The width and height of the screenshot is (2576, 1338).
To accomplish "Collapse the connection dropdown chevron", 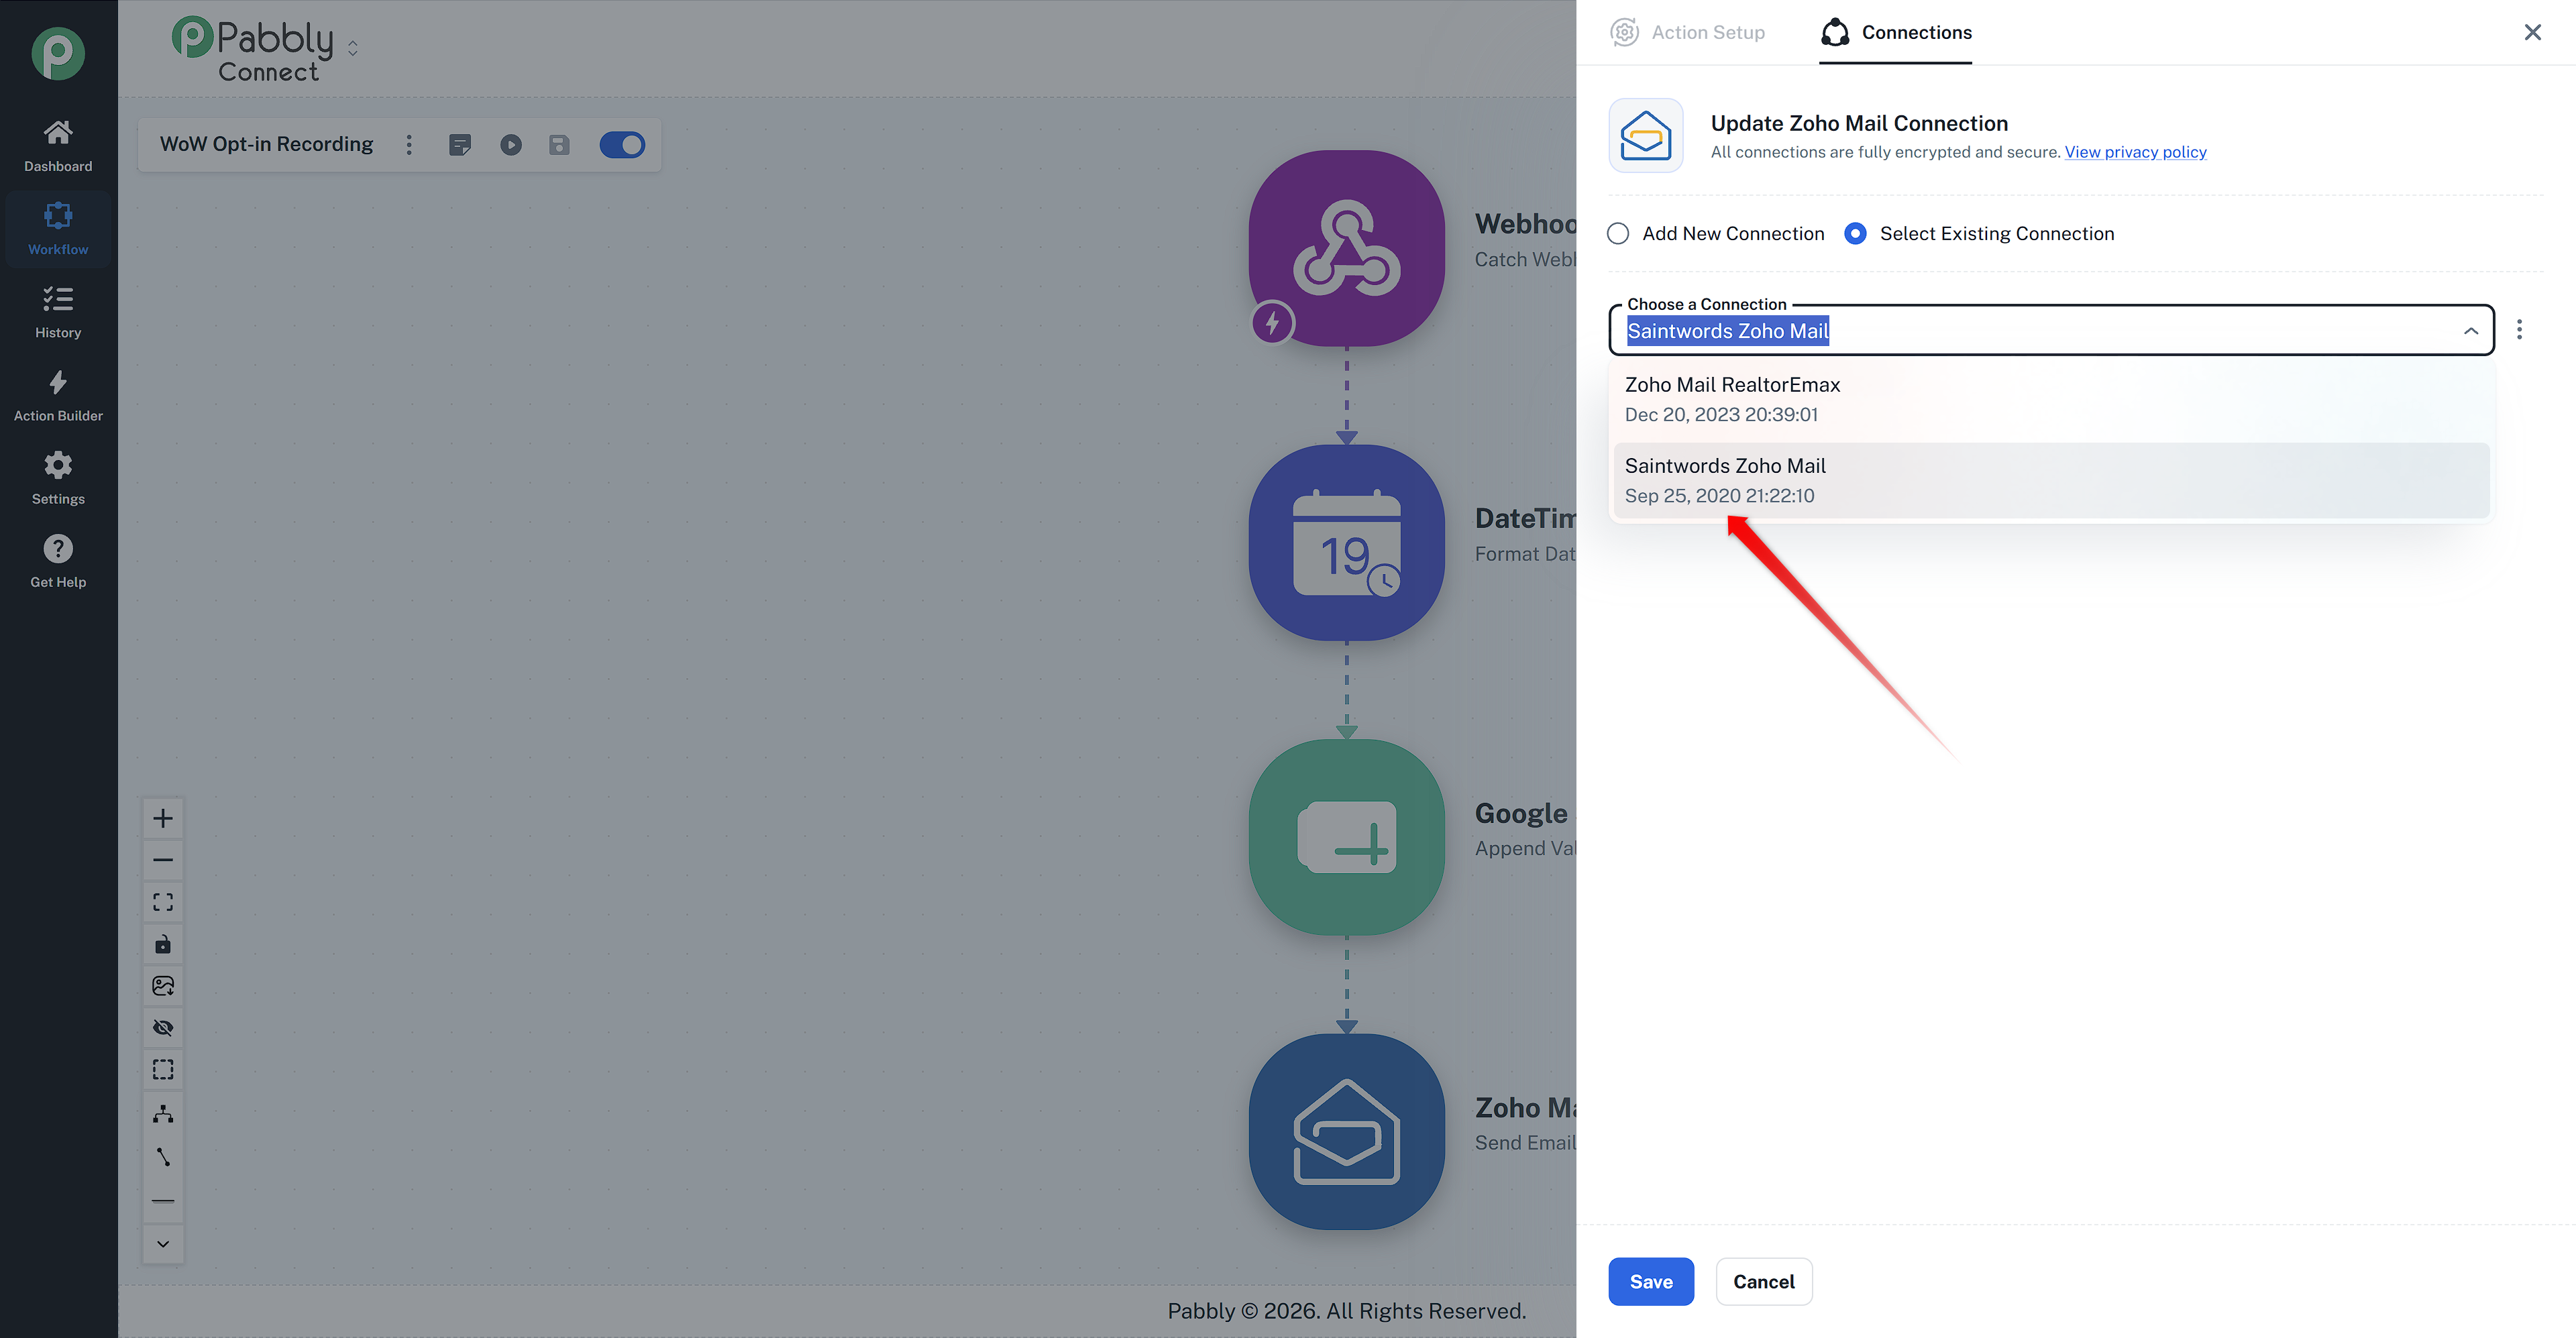I will (2471, 331).
